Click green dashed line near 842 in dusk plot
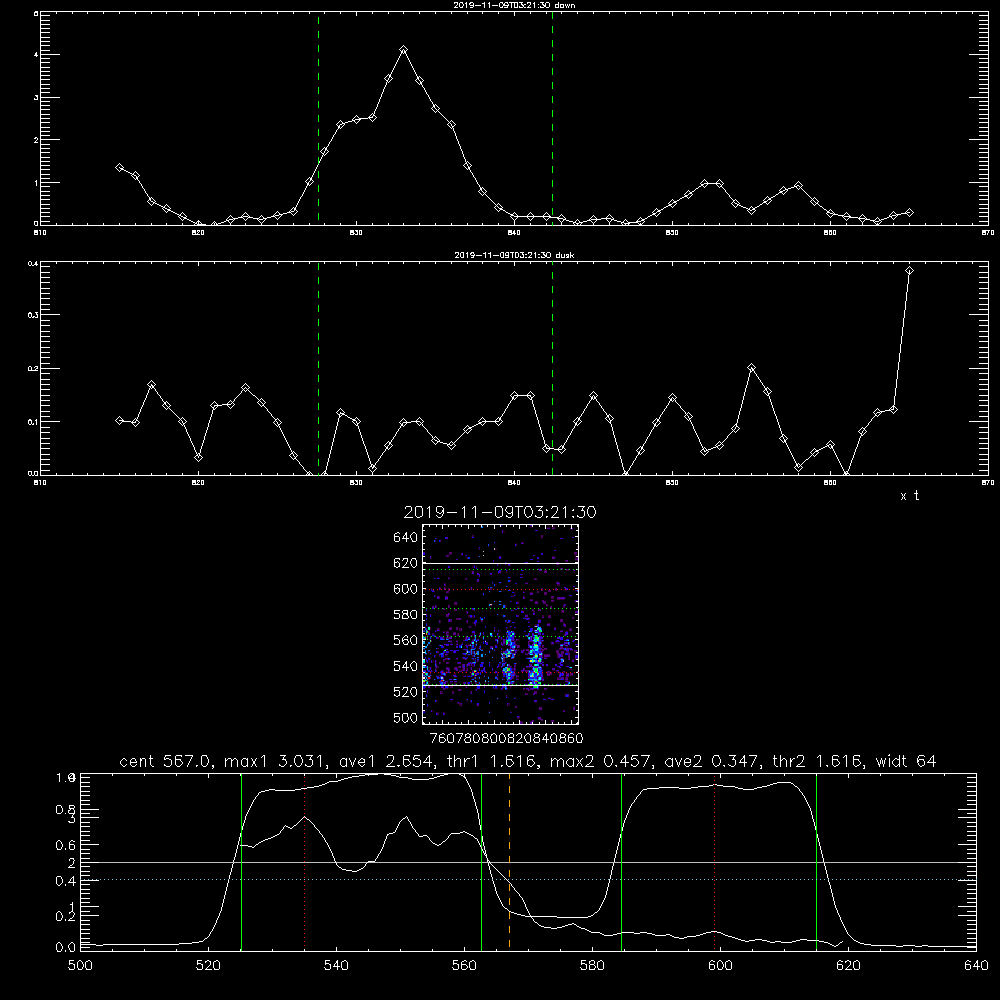The width and height of the screenshot is (1000, 1000). coord(552,368)
